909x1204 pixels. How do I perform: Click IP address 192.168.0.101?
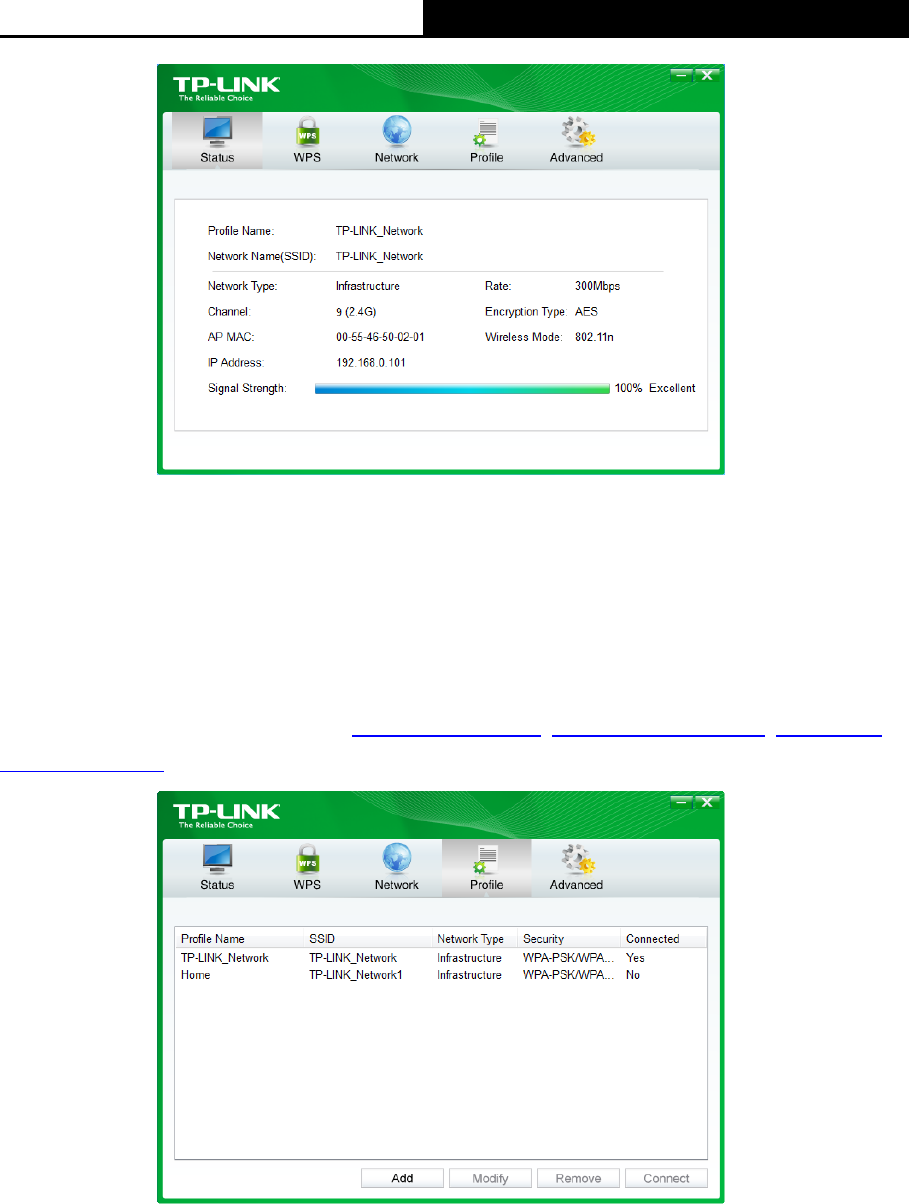pyautogui.click(x=371, y=363)
